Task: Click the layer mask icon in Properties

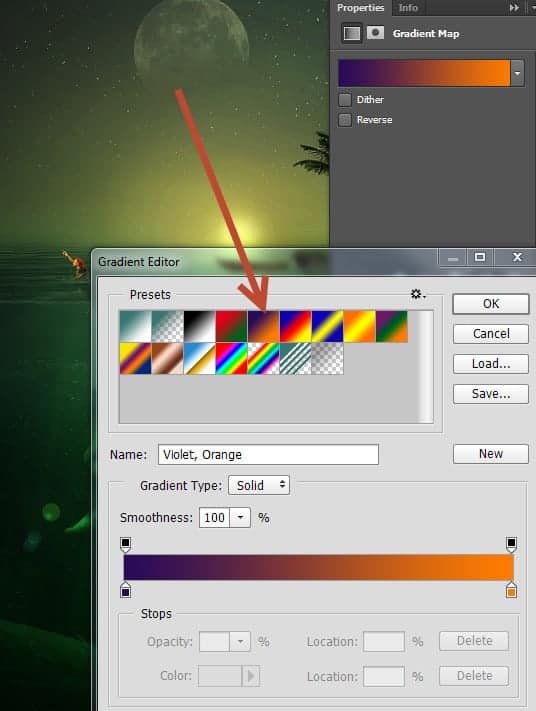Action: 375,33
